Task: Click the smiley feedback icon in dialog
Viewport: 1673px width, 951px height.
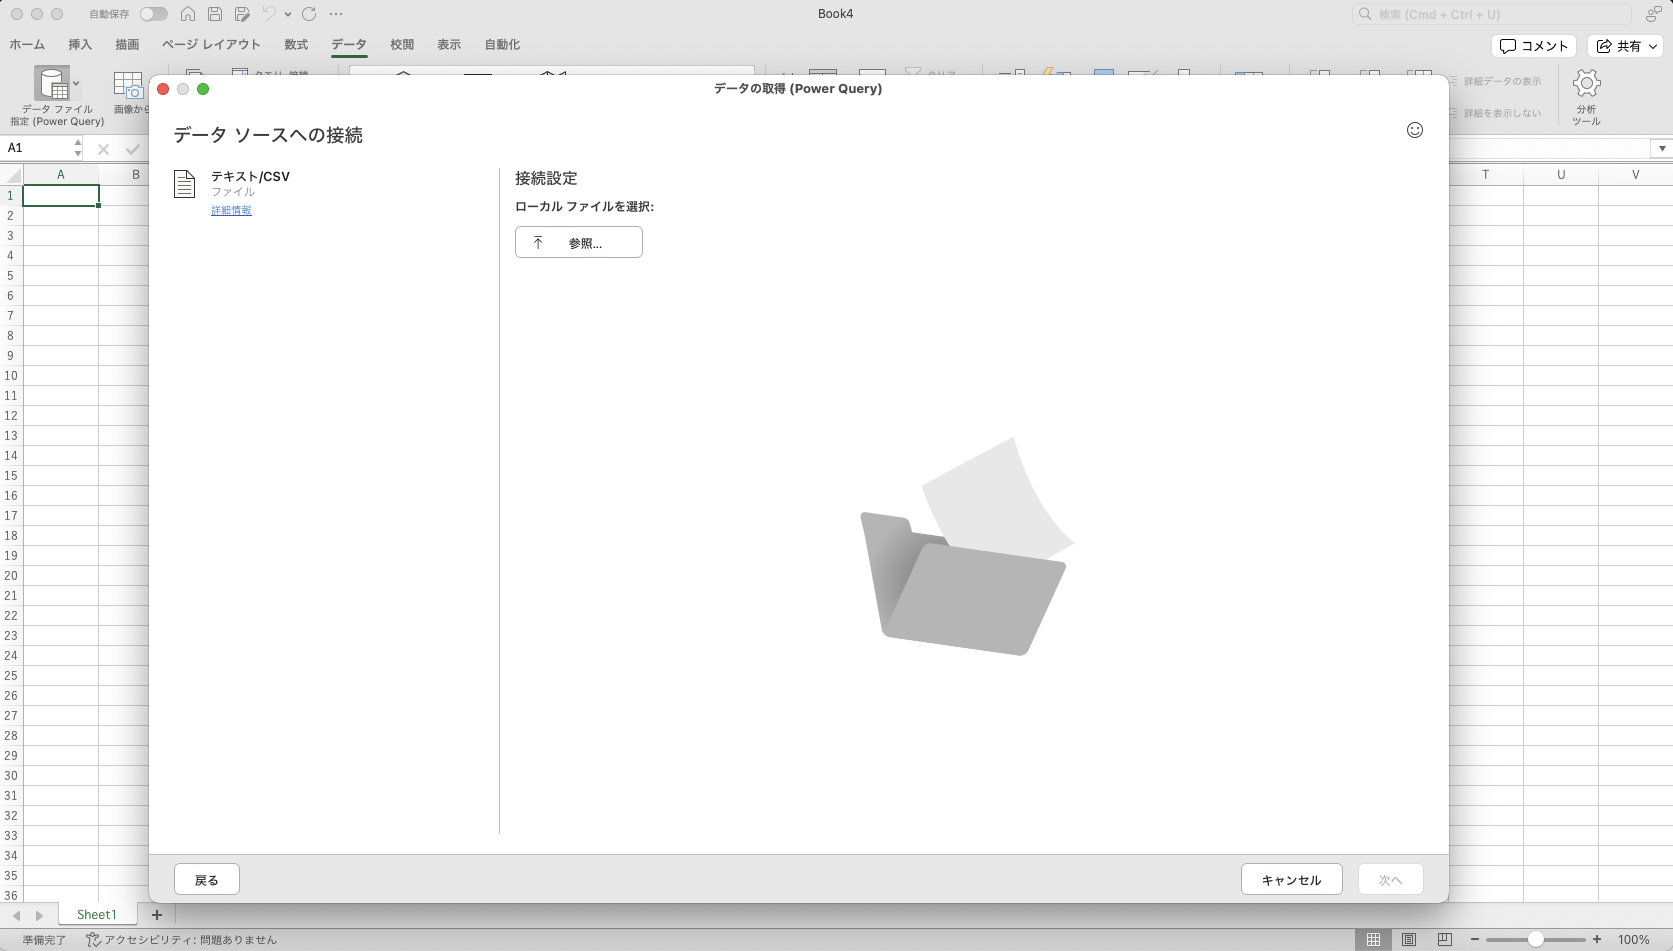Action: pos(1415,130)
